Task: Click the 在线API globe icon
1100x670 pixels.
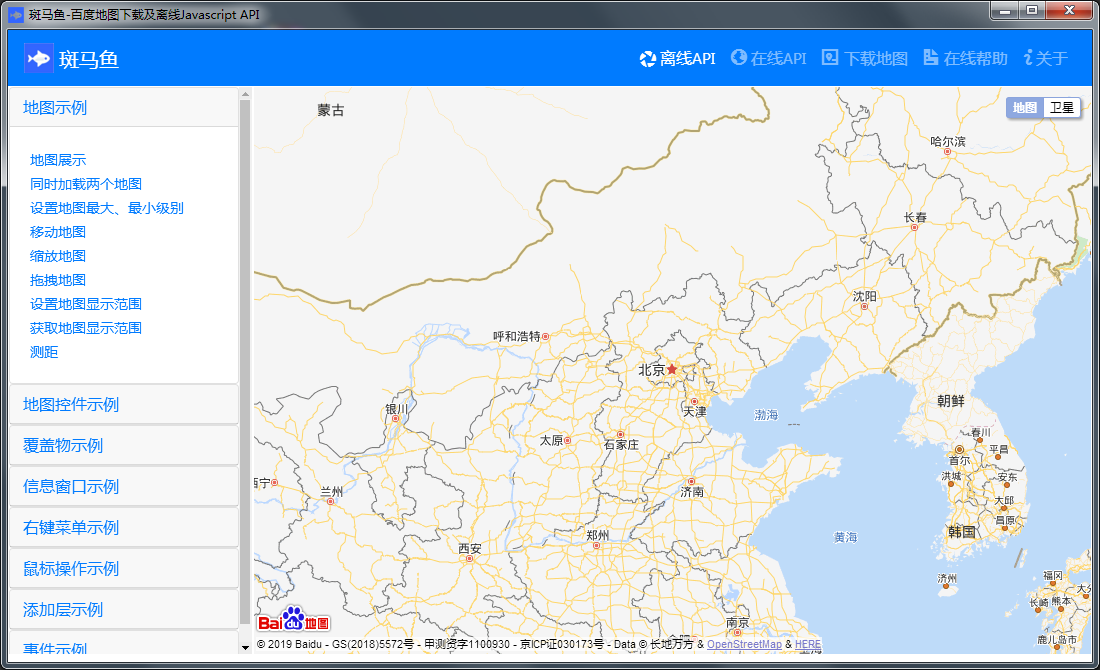Action: (738, 58)
